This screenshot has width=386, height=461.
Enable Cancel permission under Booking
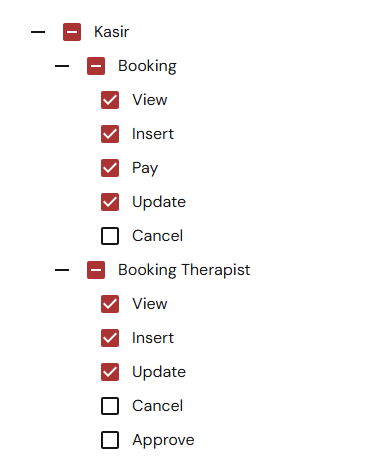(110, 236)
